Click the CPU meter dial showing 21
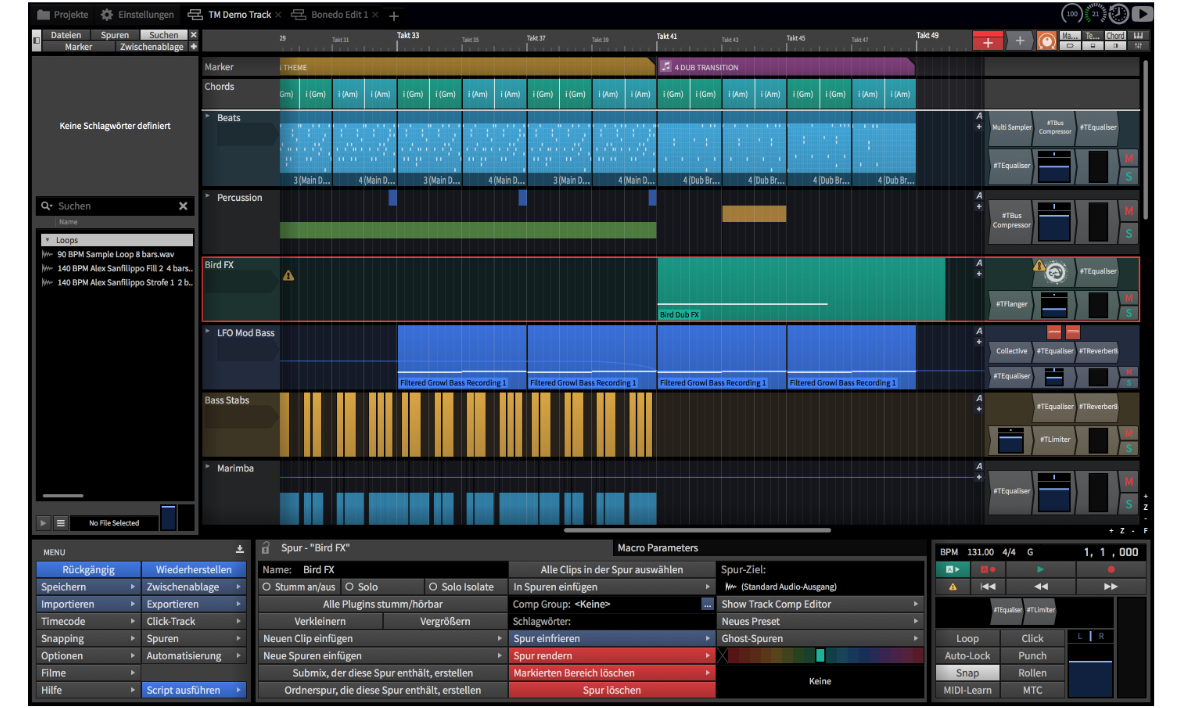The image size is (1180, 708). 1095,14
